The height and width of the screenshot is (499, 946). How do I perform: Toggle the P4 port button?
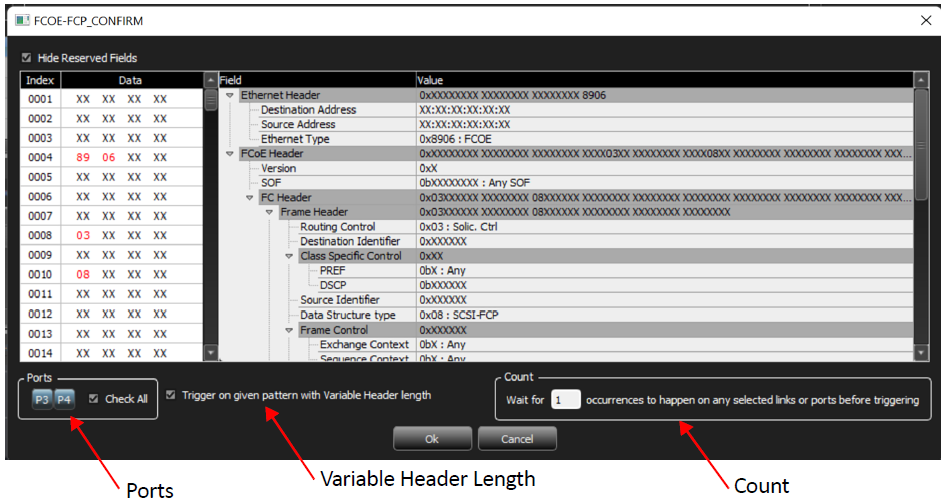[x=64, y=399]
